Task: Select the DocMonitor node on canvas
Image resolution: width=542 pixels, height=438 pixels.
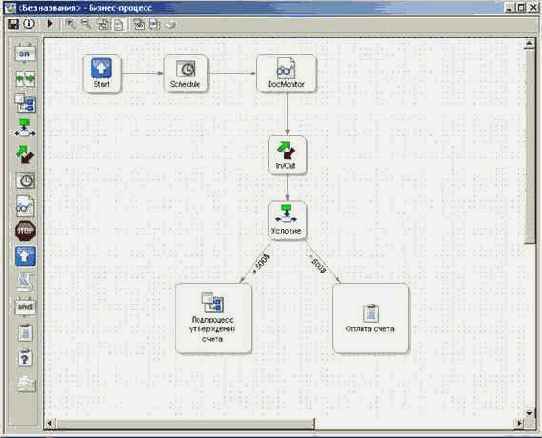Action: click(x=286, y=74)
